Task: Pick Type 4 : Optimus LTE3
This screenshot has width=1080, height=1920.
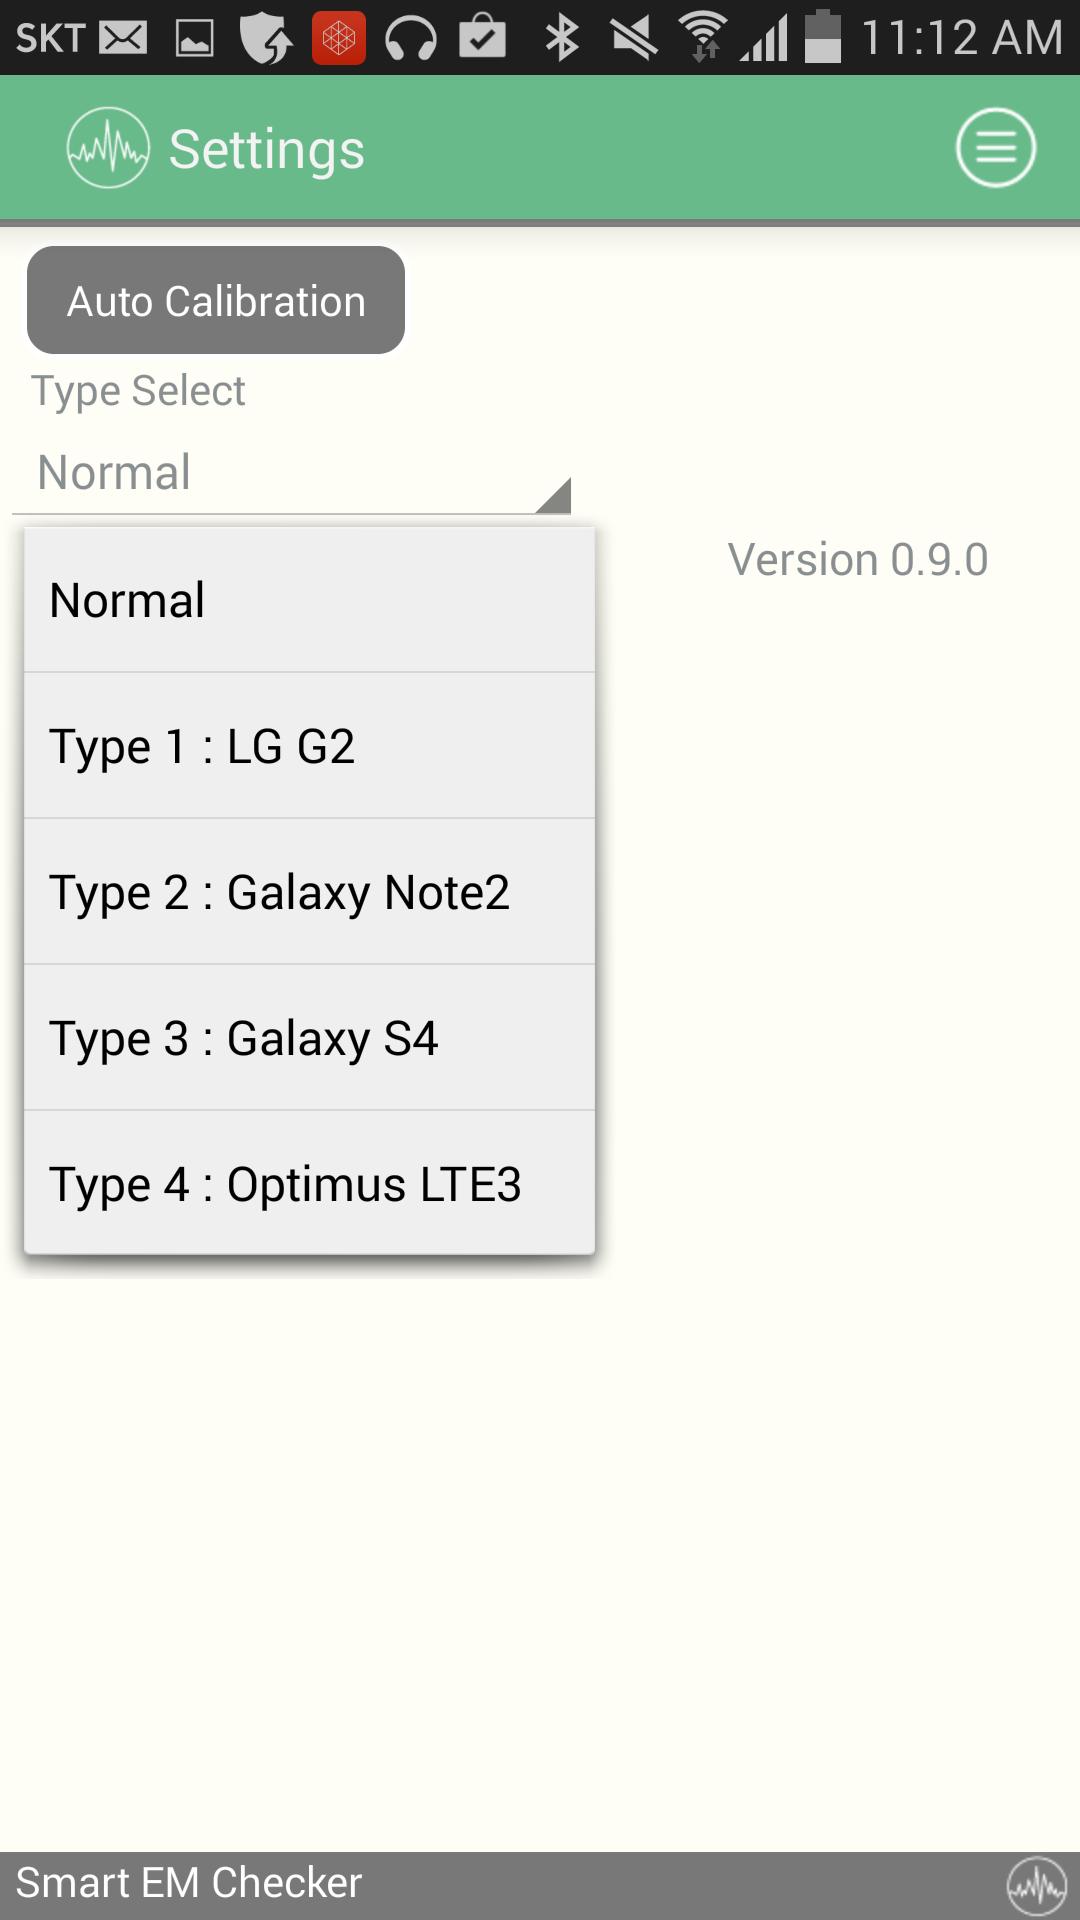Action: coord(309,1184)
